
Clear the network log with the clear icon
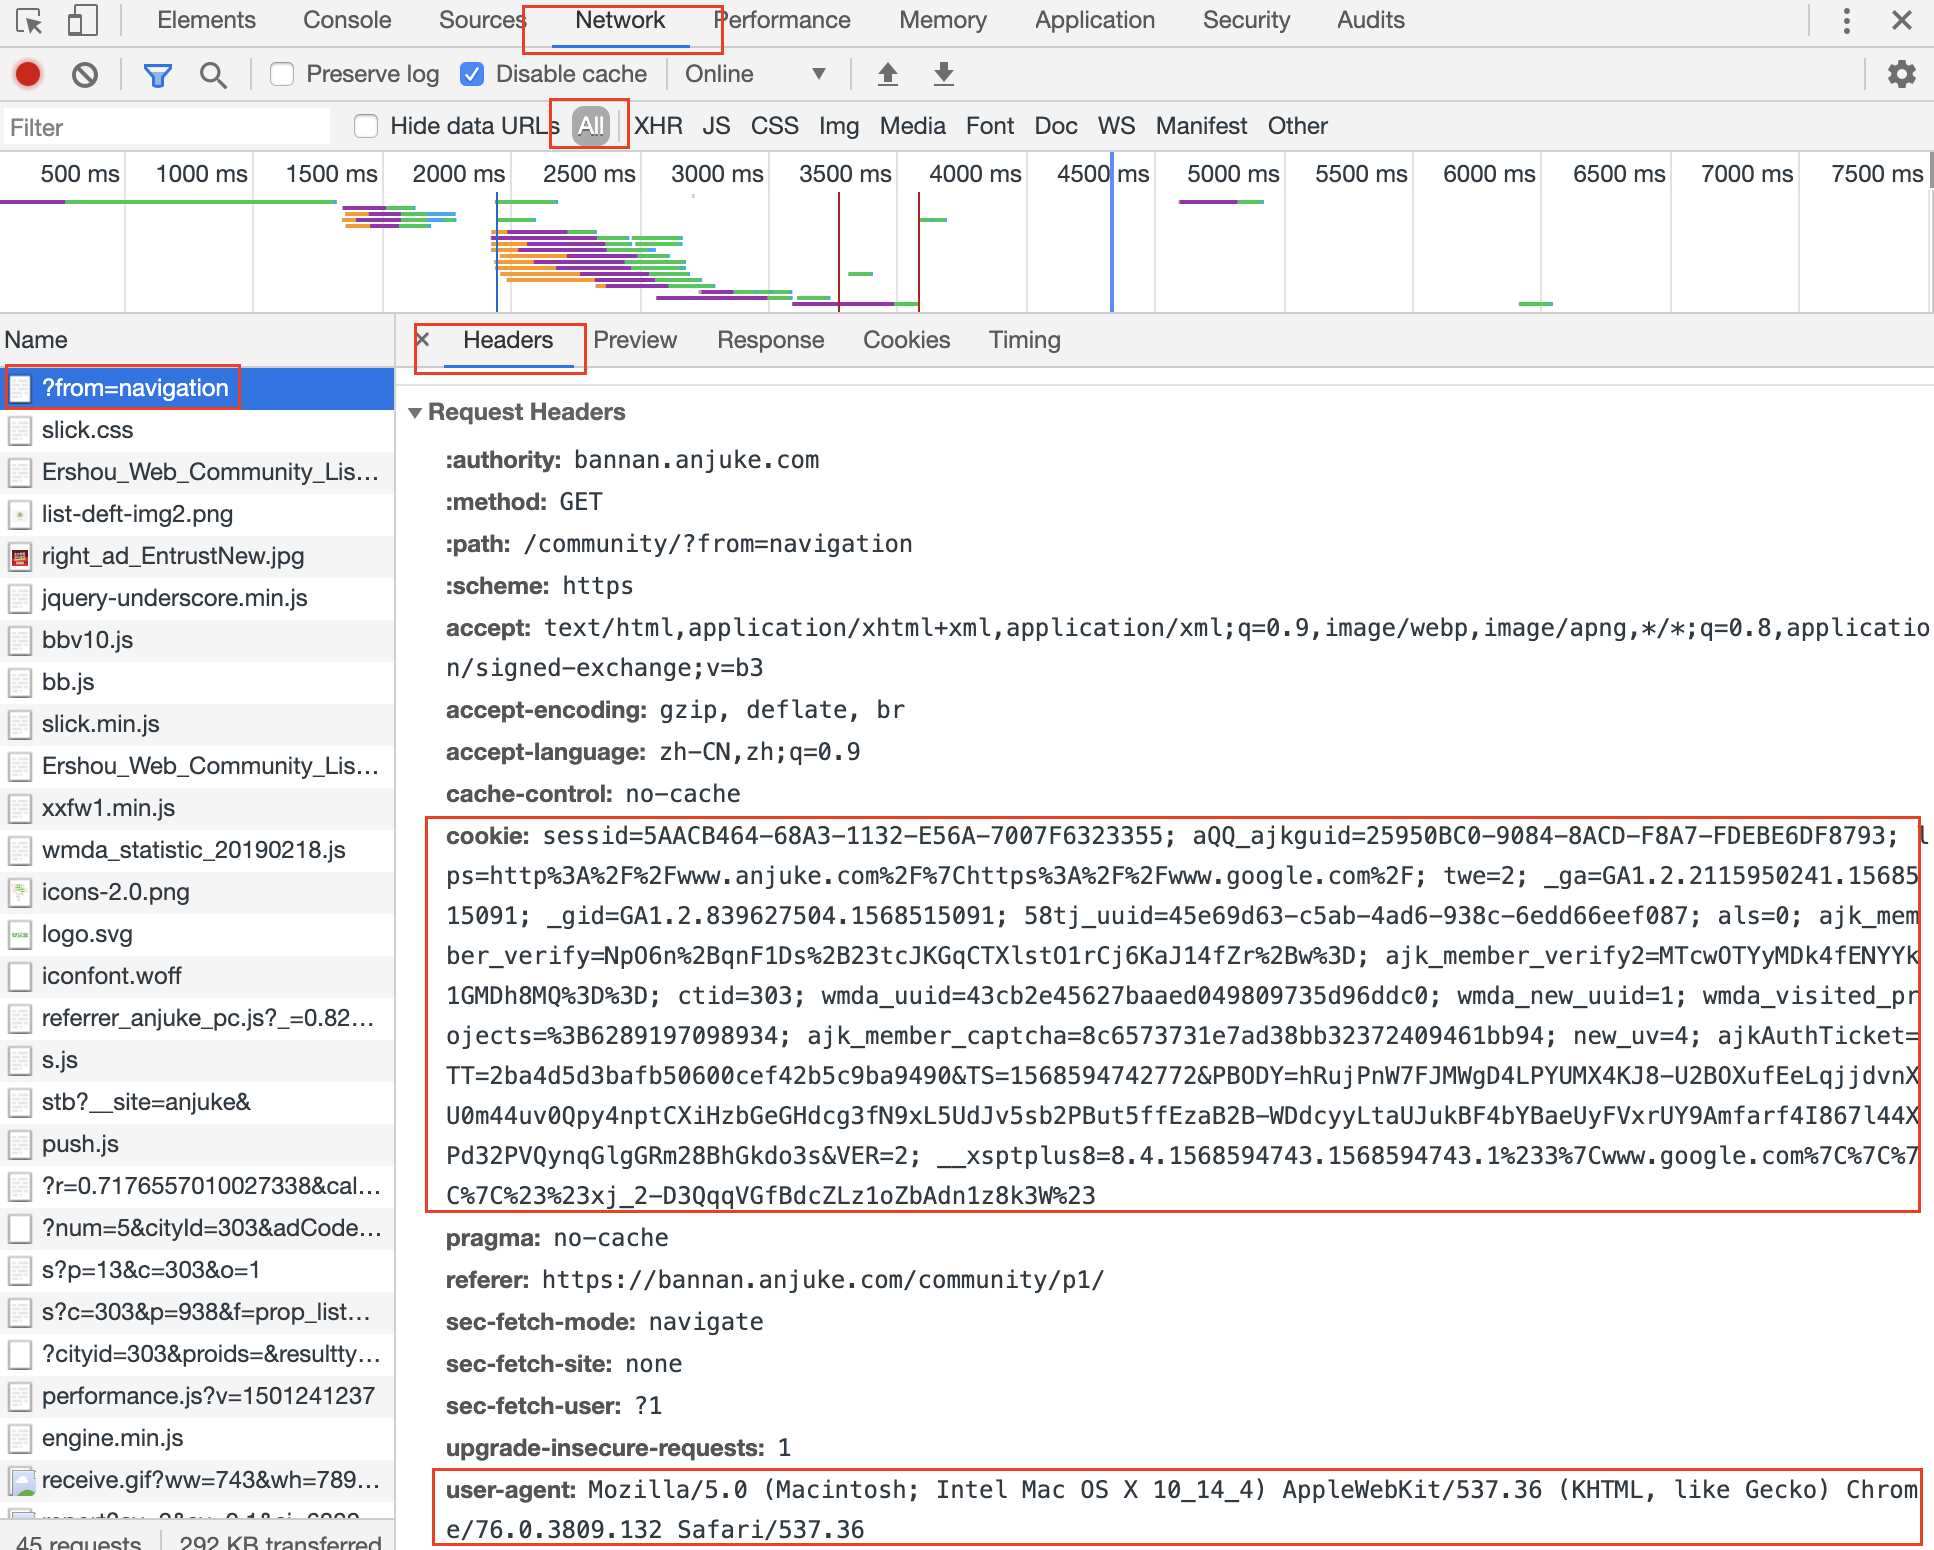(x=85, y=74)
